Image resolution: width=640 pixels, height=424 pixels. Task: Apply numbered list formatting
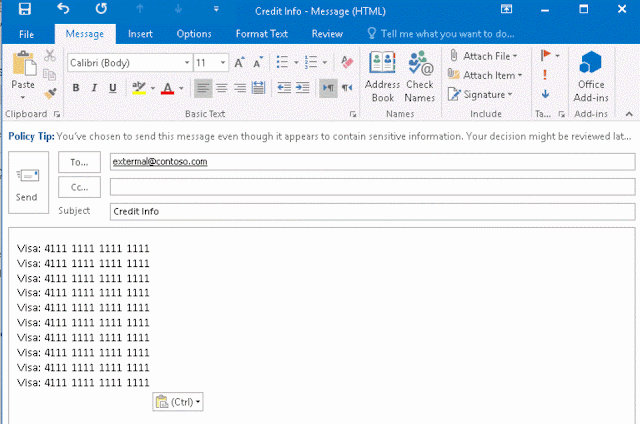311,62
